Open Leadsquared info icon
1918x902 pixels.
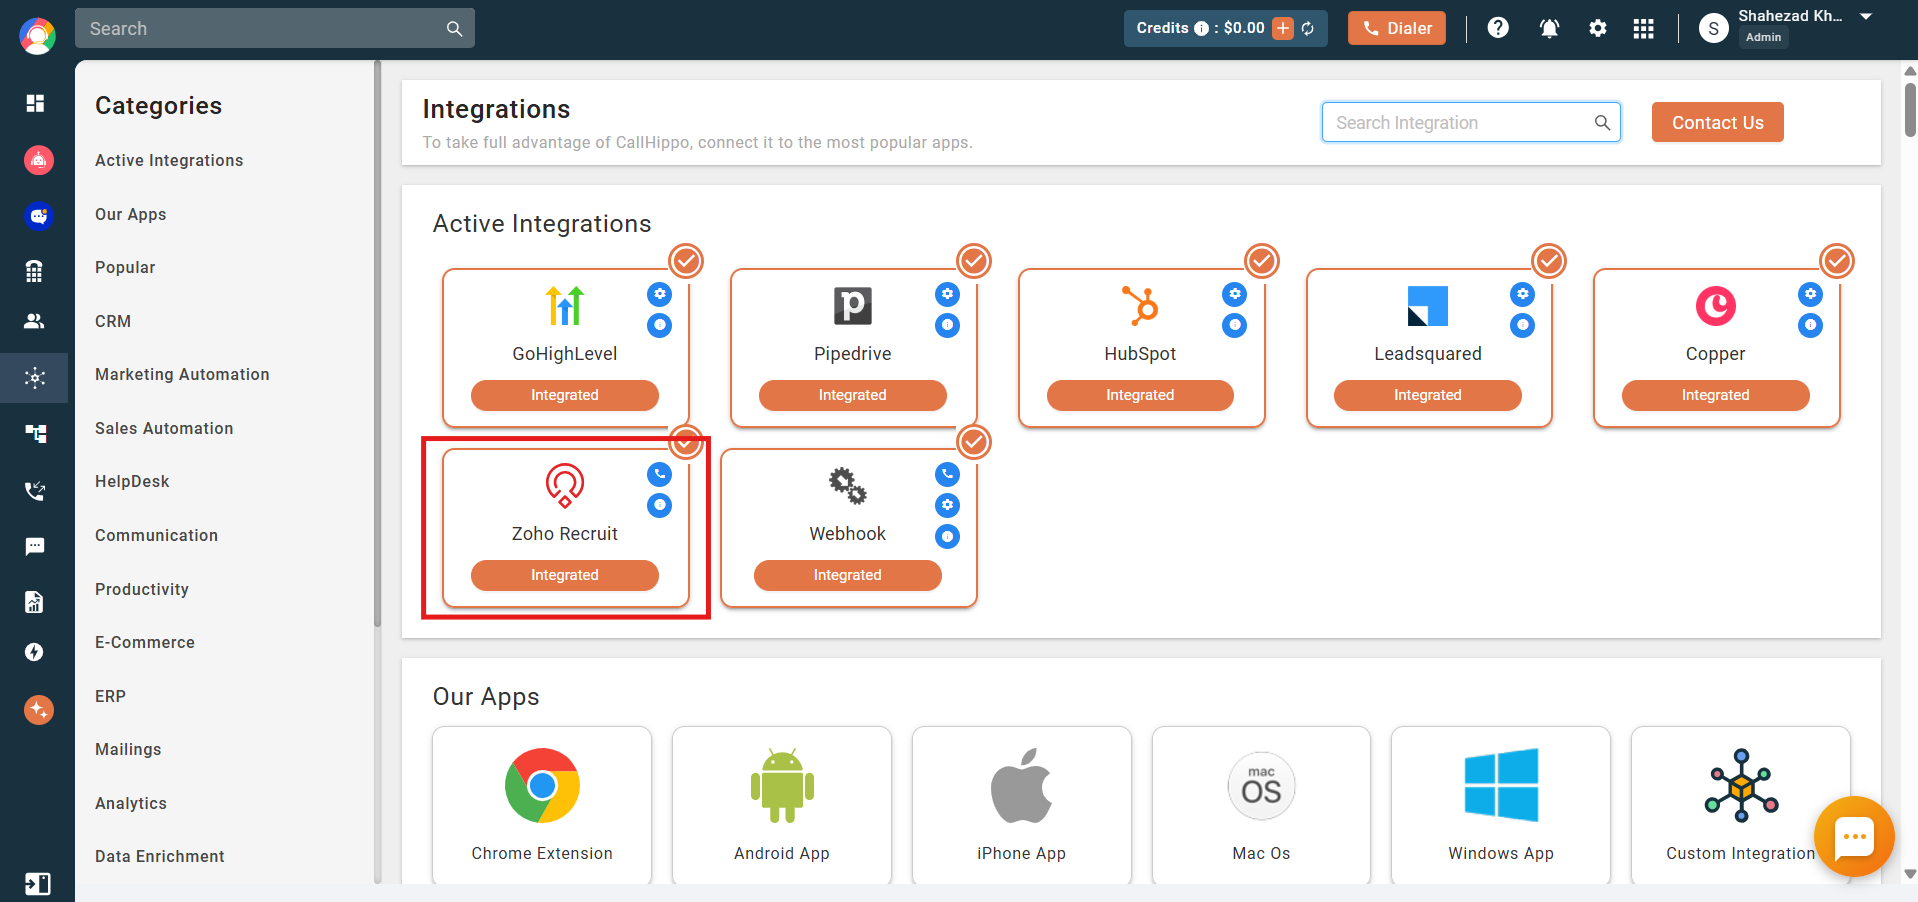1522,325
